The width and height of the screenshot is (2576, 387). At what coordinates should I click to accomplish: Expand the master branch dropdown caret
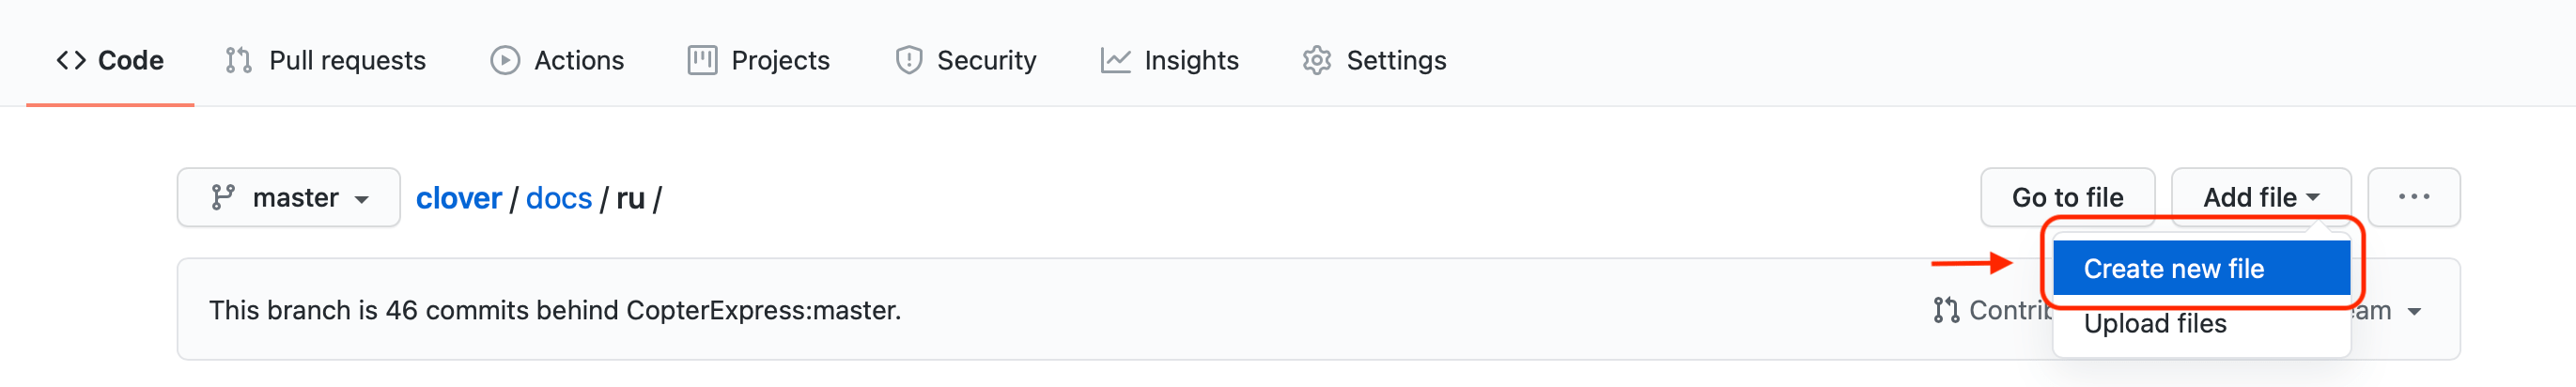(x=362, y=199)
